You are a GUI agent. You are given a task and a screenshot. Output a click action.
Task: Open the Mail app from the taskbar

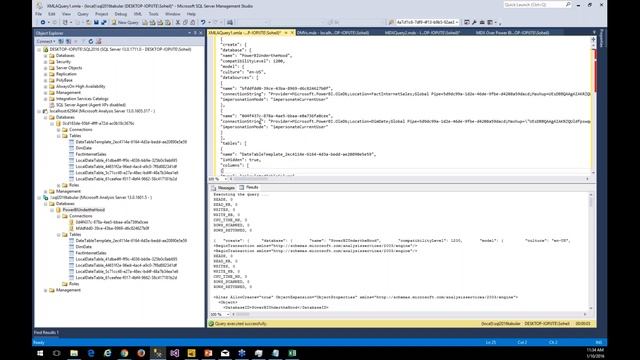point(225,353)
